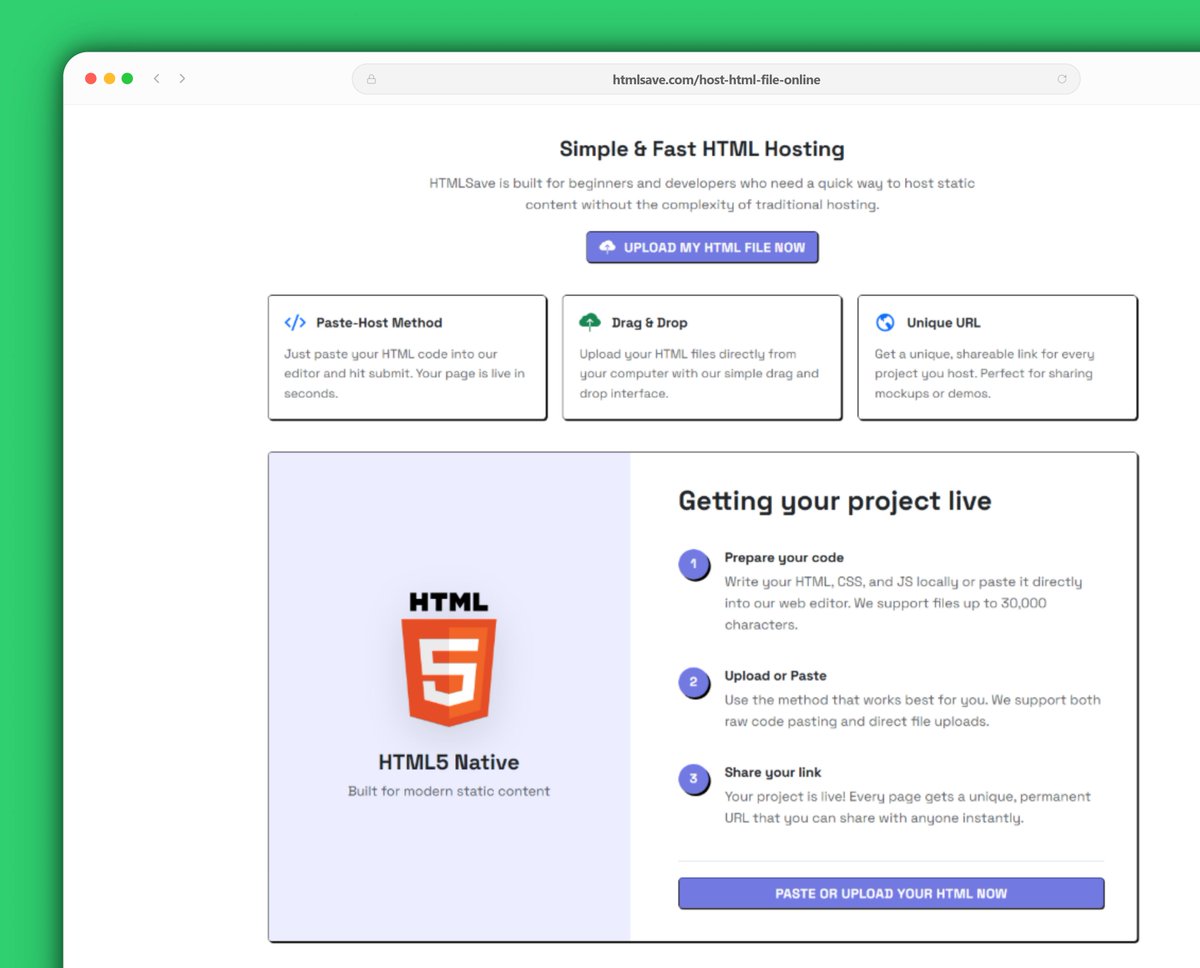Viewport: 1200px width, 968px height.
Task: Click the padlock icon in address bar
Action: [x=372, y=79]
